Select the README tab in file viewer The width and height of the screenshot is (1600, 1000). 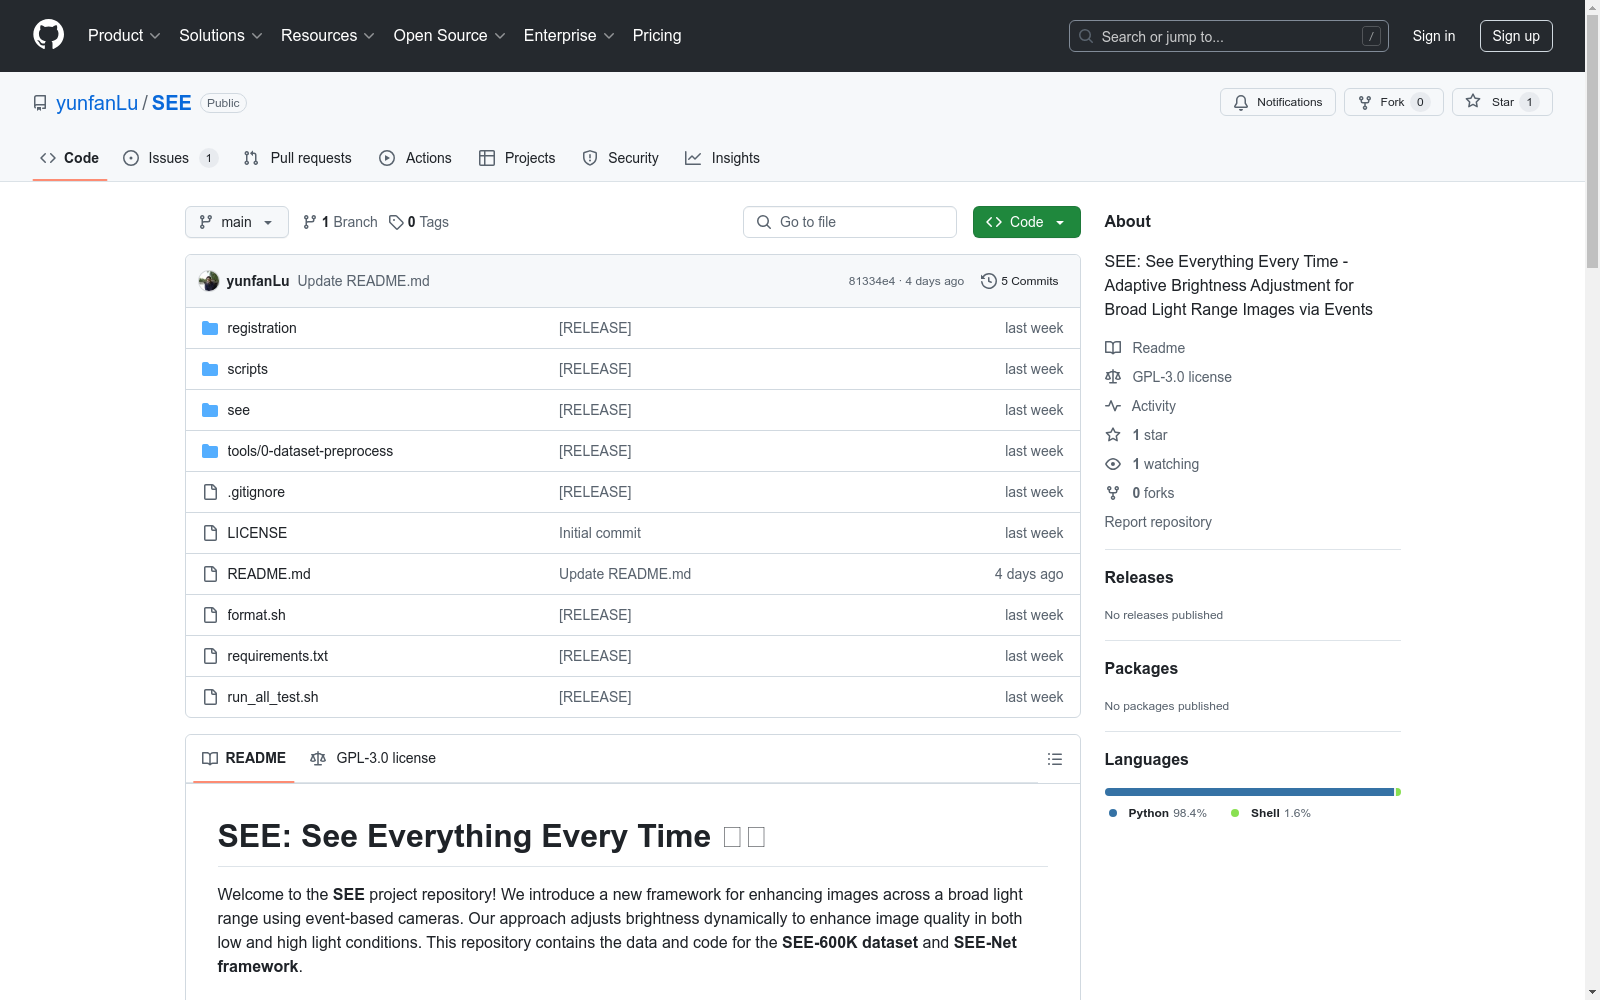[244, 758]
